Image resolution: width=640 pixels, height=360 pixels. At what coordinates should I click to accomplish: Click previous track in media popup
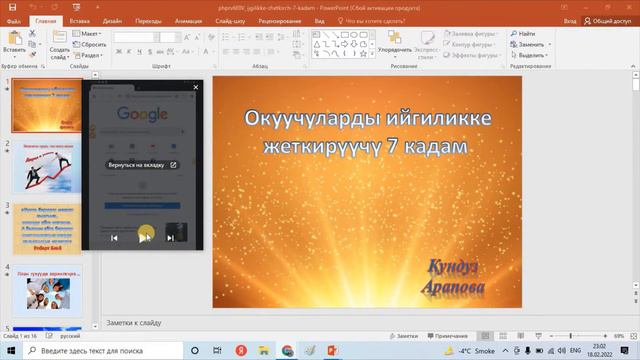pyautogui.click(x=114, y=238)
